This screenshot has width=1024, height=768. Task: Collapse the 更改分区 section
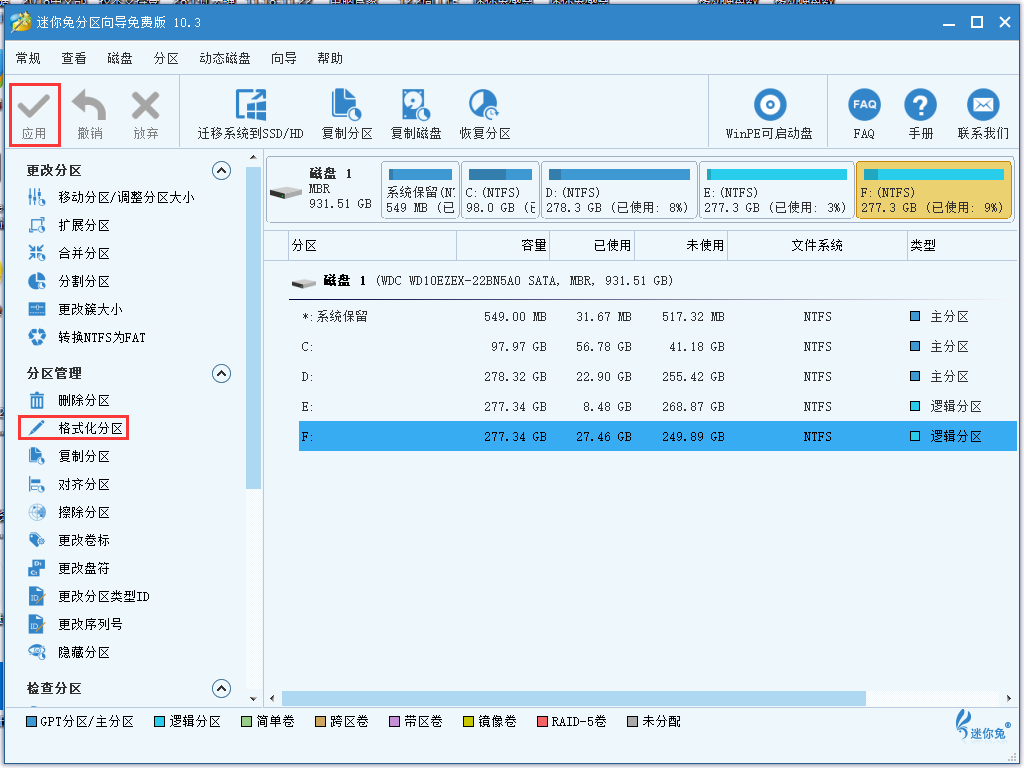tap(221, 171)
